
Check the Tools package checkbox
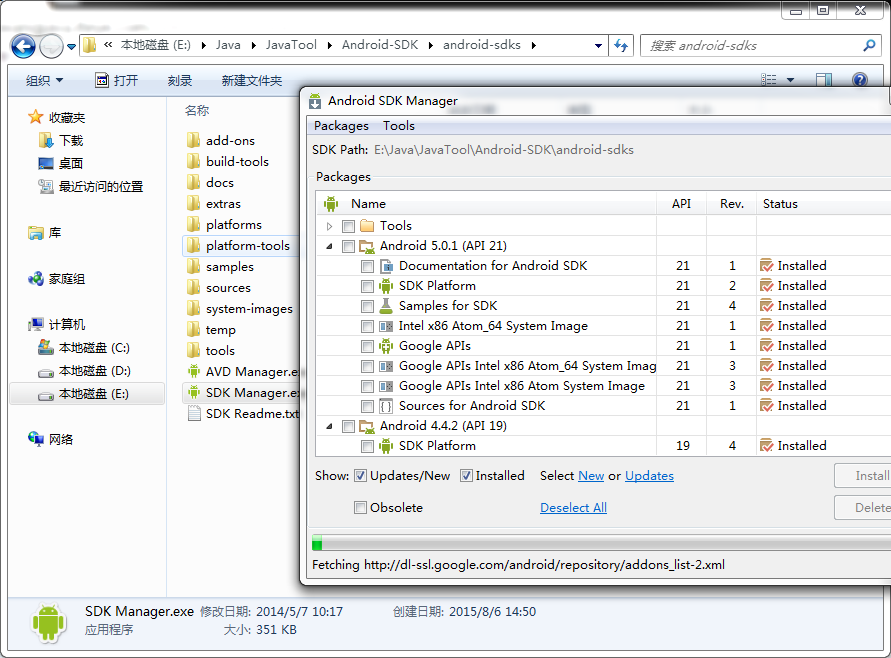(x=348, y=226)
